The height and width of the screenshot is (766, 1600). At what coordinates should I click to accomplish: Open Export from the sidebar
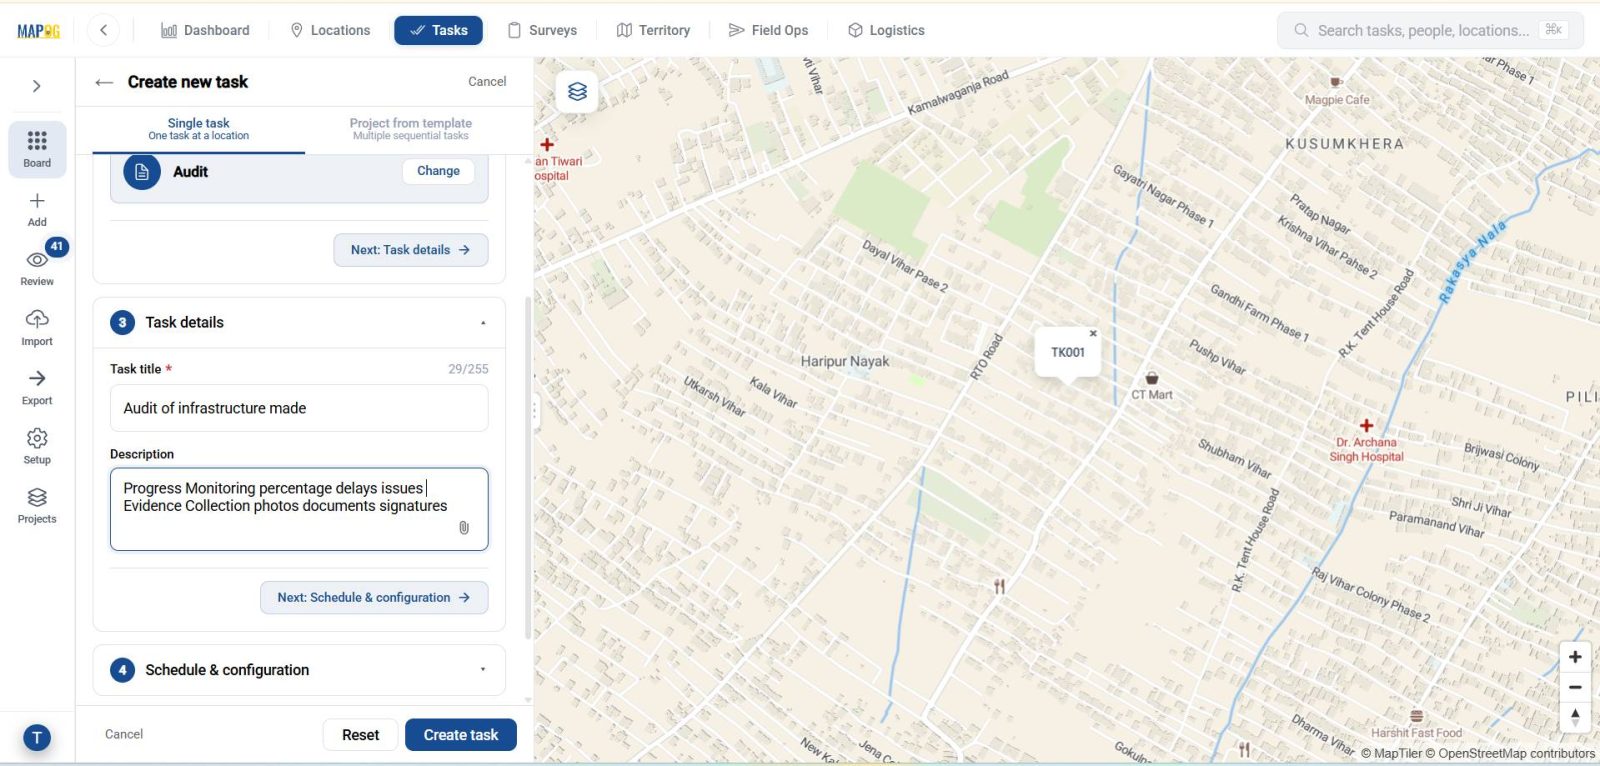37,387
